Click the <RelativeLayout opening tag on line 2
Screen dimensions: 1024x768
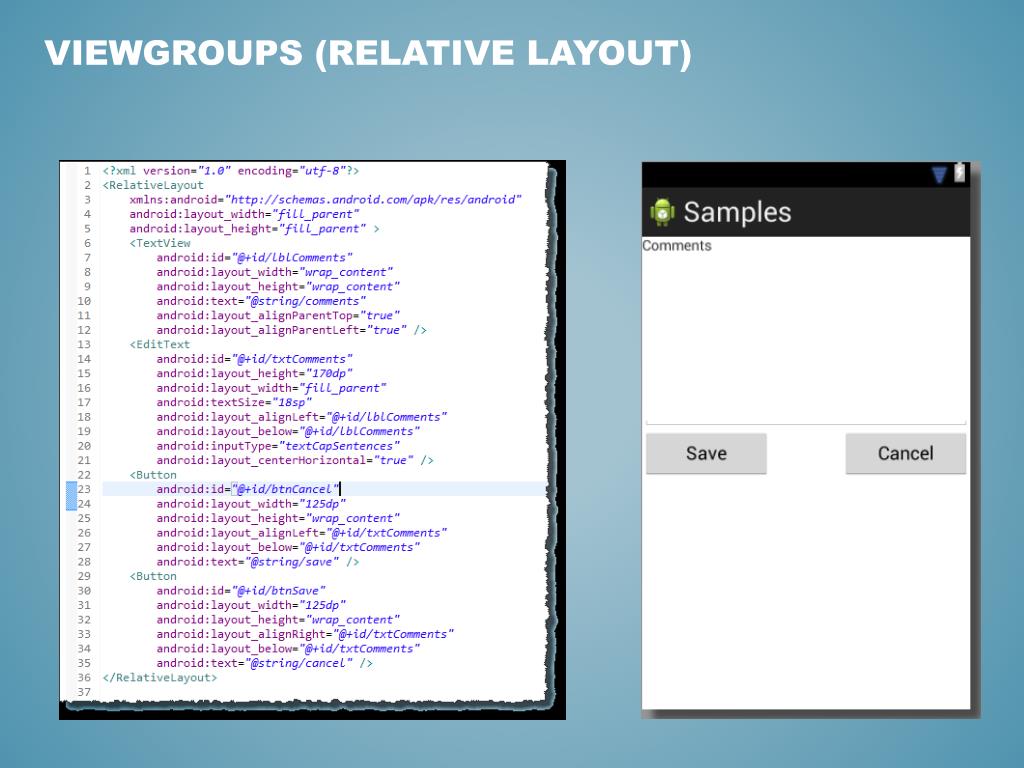point(153,185)
